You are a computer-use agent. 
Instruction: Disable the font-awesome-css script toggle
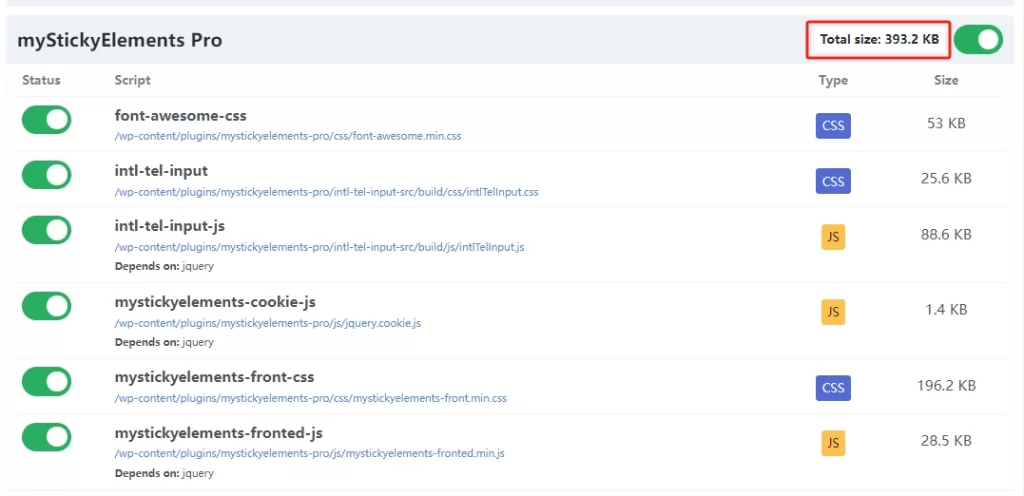tap(46, 120)
